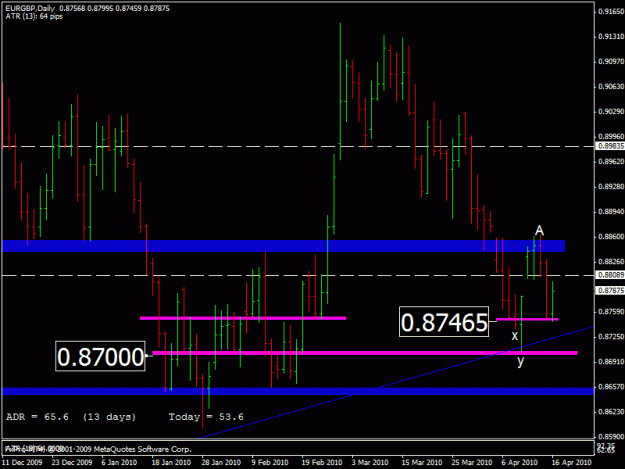
Task: Select the white dashed line at 0.88089
Action: (x=298, y=275)
